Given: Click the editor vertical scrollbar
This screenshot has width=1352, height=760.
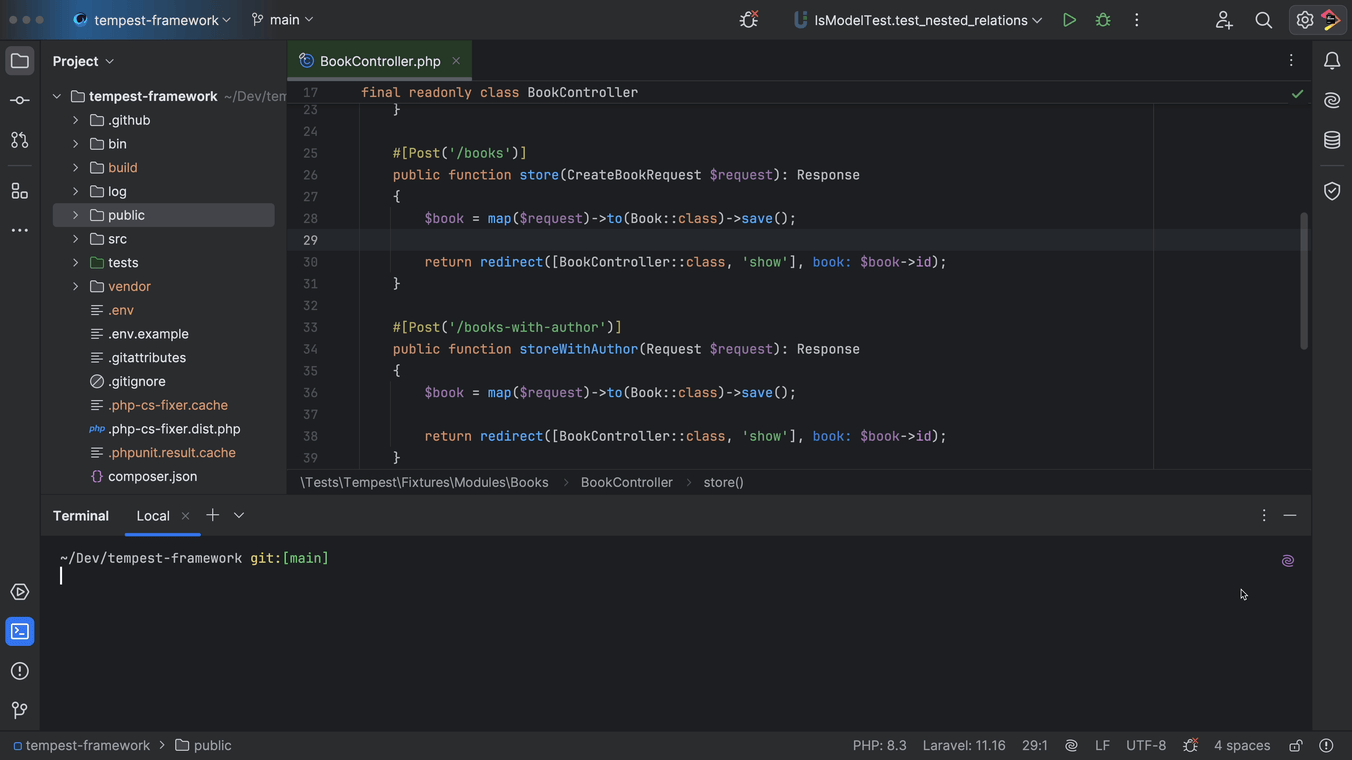Looking at the screenshot, I should [1304, 280].
